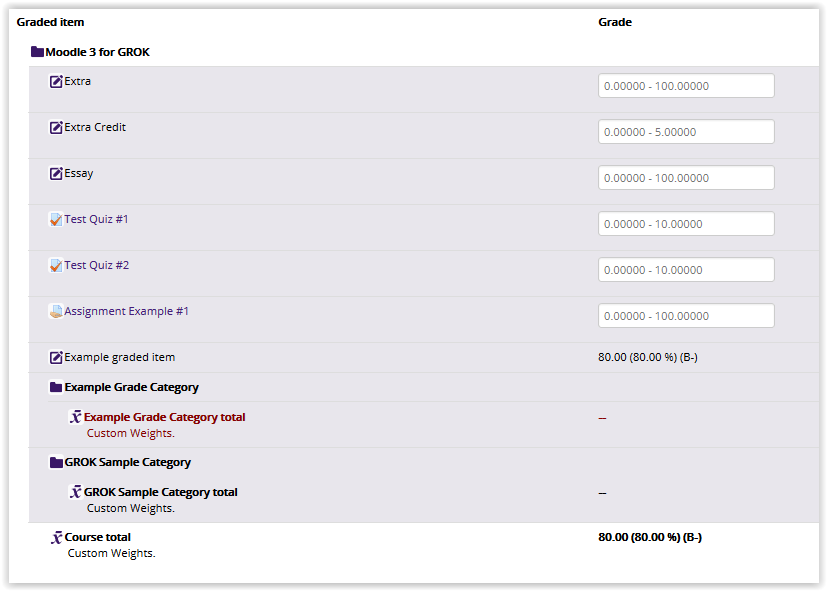
Task: Select the Extra item label
Action: pos(78,81)
